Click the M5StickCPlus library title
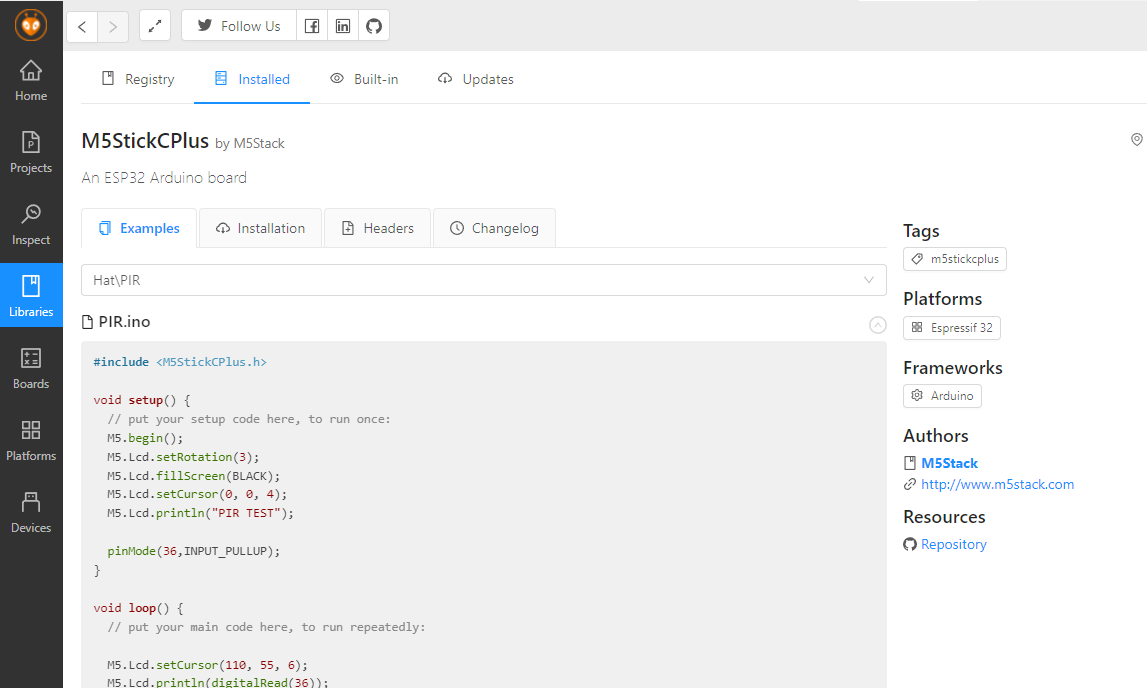Screen dimensions: 1147x688 coord(145,140)
